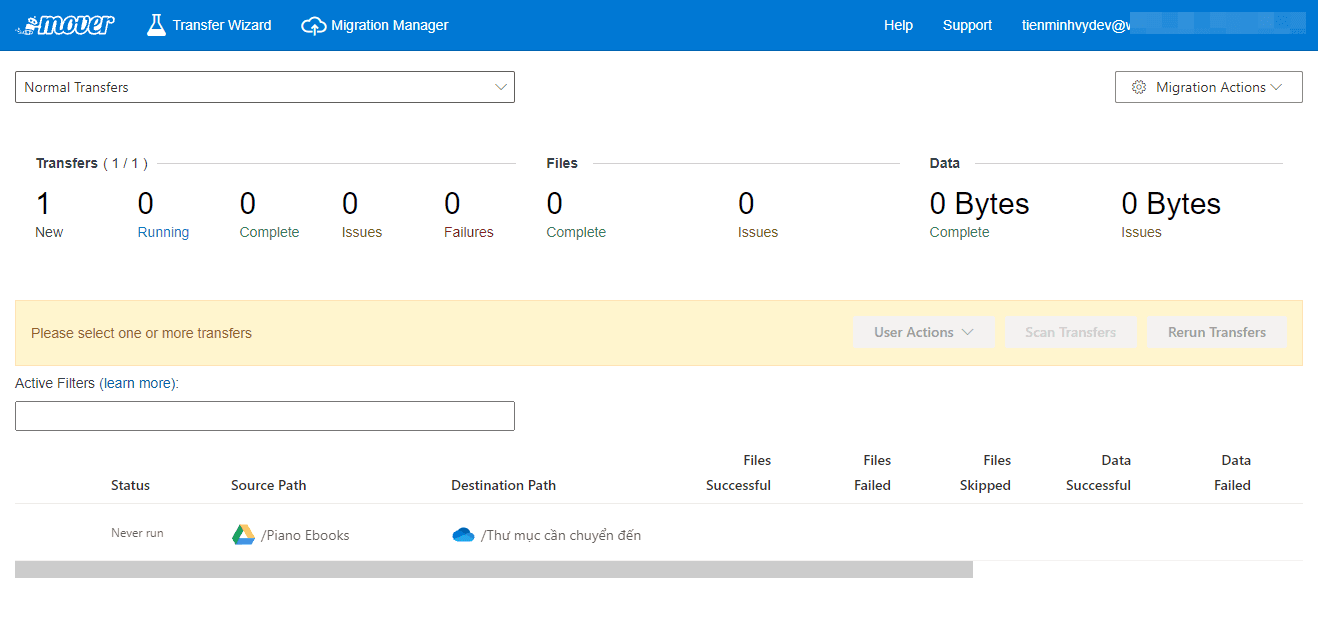
Task: Click the Migration Manager cloud icon
Action: click(314, 26)
